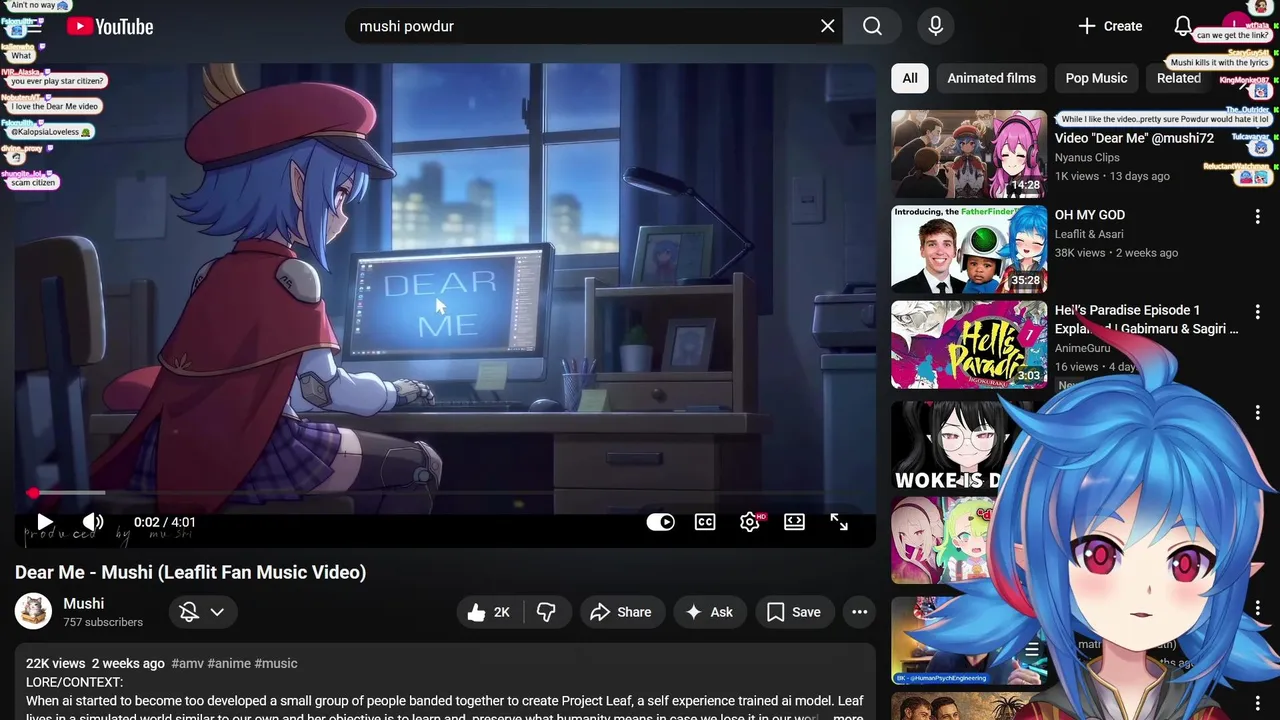Open the video settings gear
This screenshot has height=720, width=1280.
click(750, 522)
